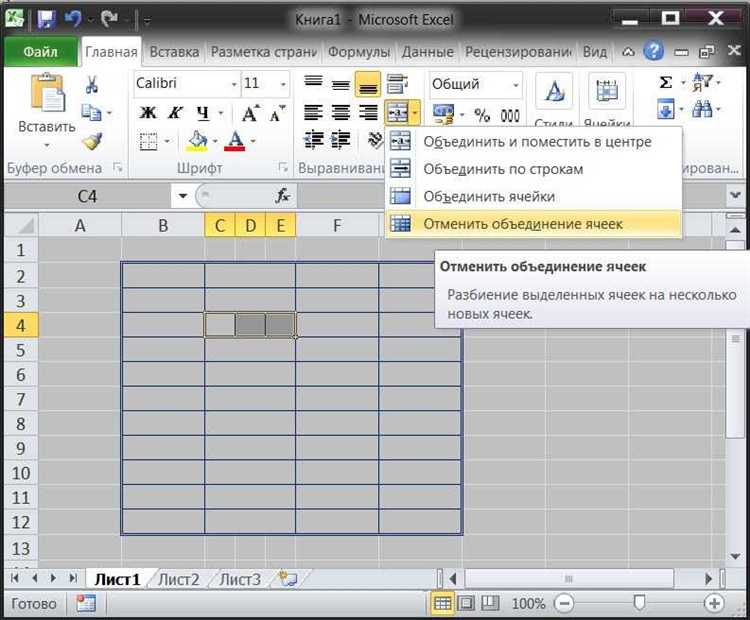Click the font color A icon
Image resolution: width=750 pixels, height=620 pixels.
[x=235, y=141]
